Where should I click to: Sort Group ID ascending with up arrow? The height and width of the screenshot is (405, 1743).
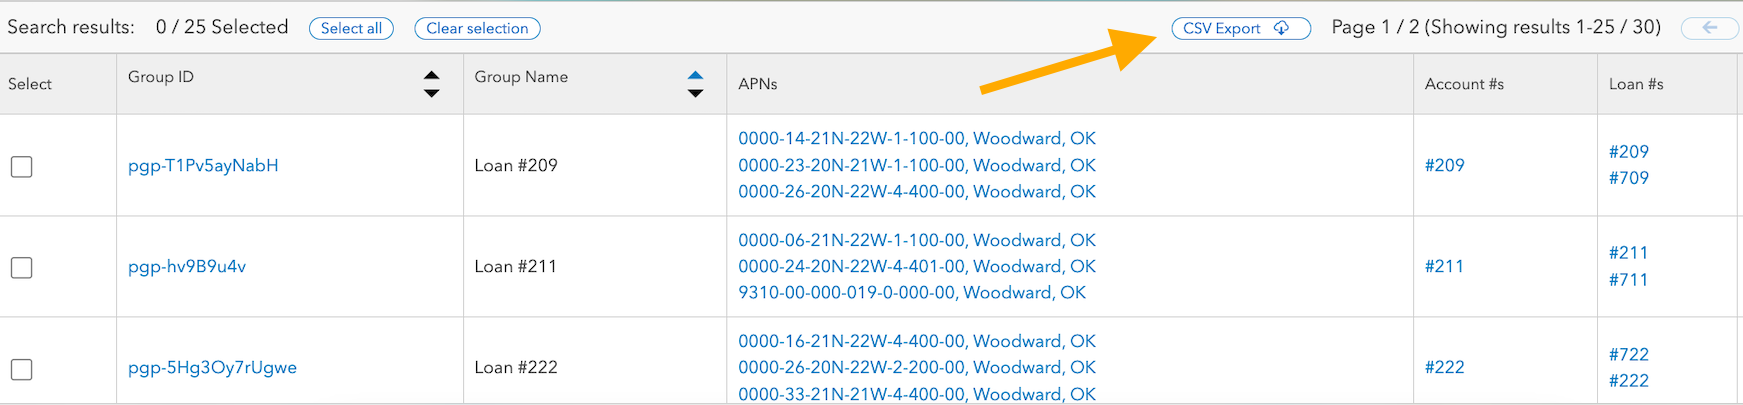431,75
